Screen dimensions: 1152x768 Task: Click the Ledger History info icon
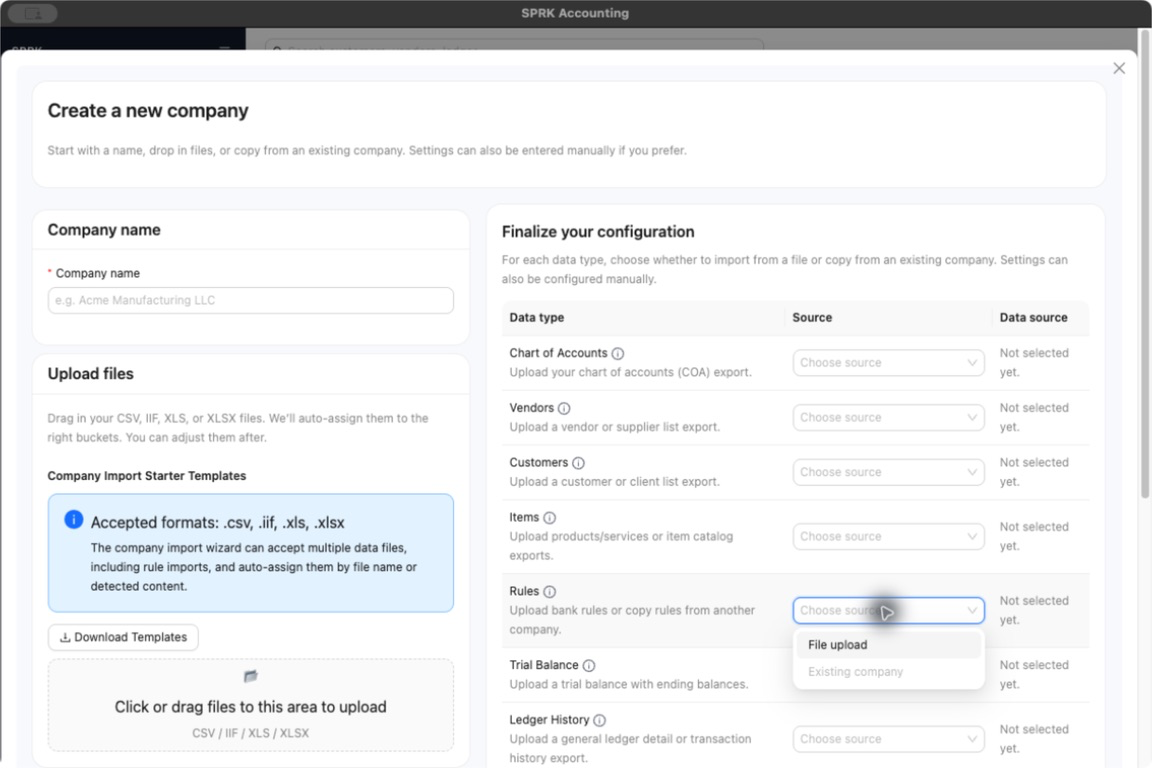pyautogui.click(x=600, y=720)
